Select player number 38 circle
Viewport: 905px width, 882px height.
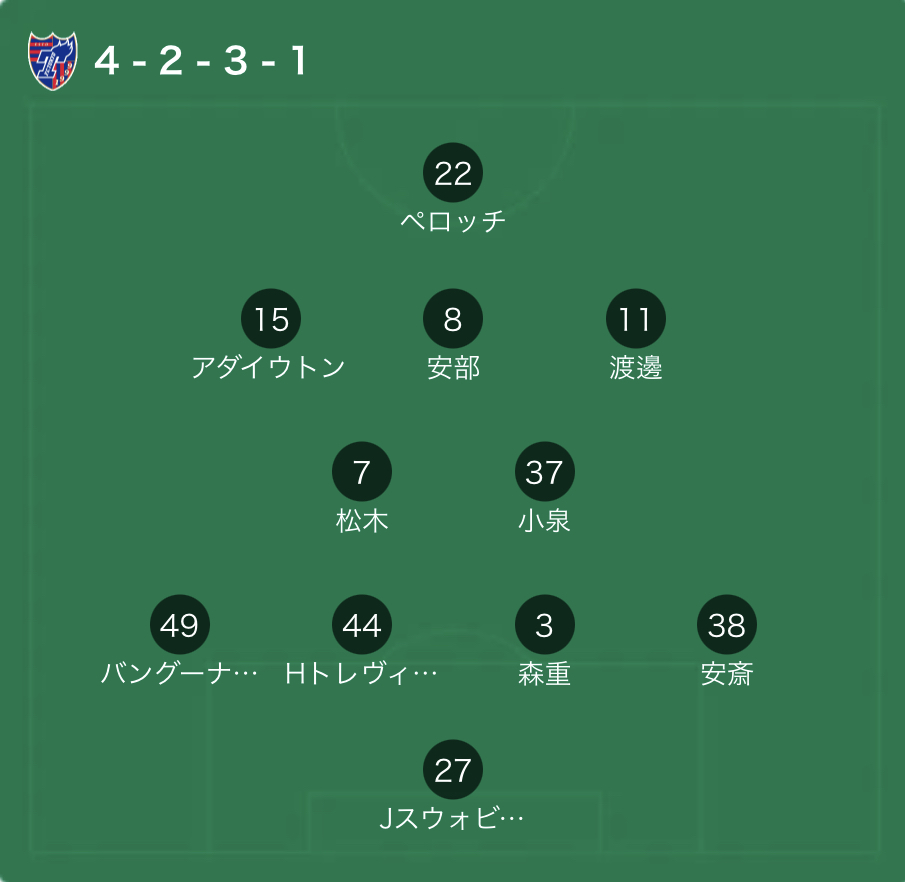[x=727, y=625]
